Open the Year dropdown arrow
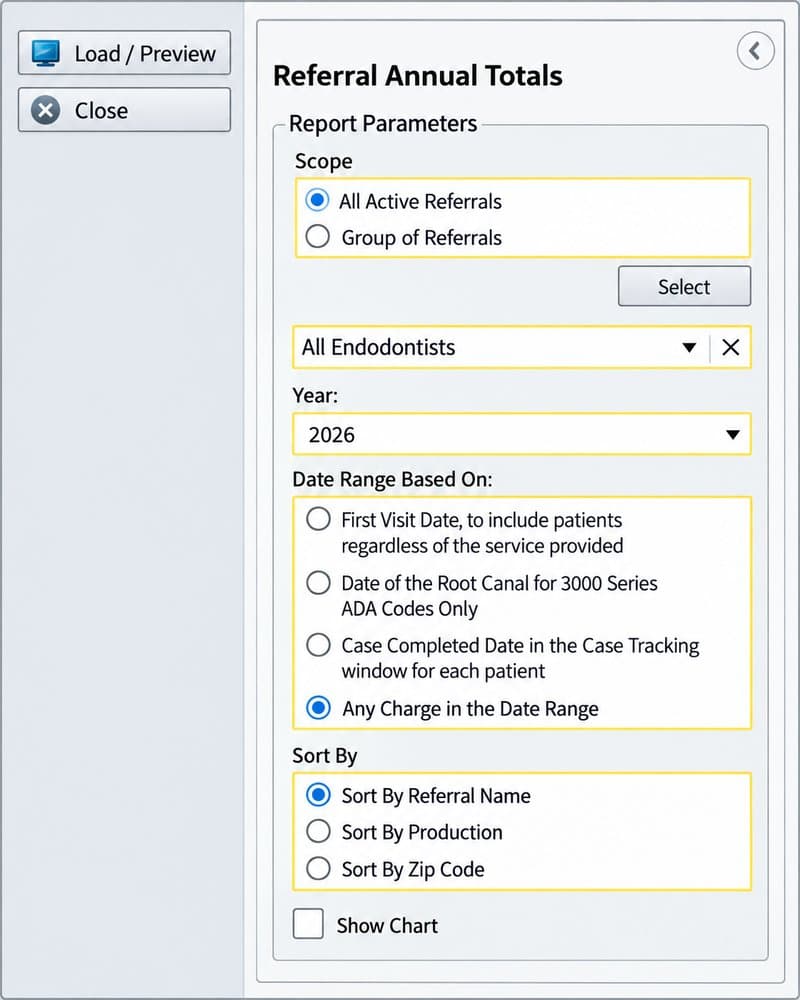This screenshot has height=1000, width=800. pyautogui.click(x=733, y=435)
